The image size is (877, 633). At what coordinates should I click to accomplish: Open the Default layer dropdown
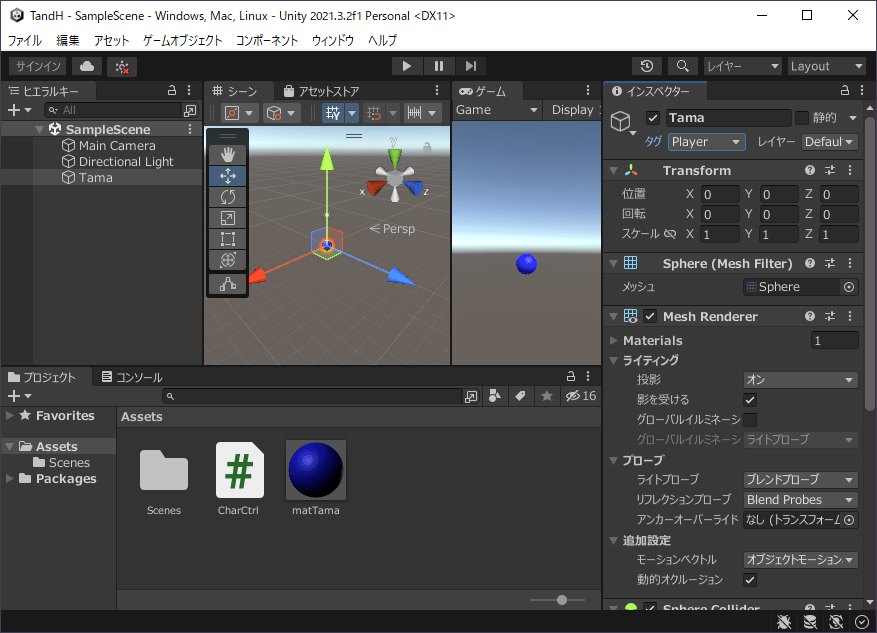tap(829, 142)
